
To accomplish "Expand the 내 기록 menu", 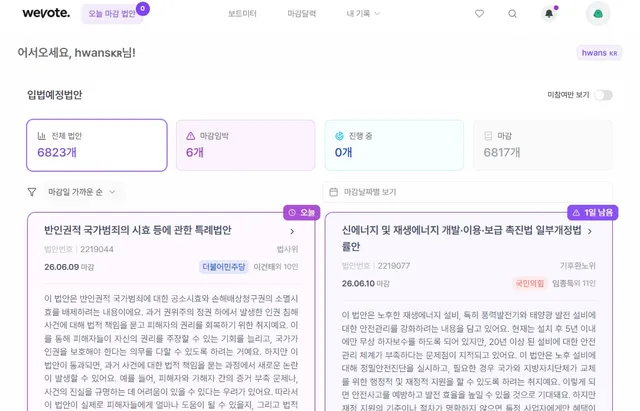I will point(363,13).
